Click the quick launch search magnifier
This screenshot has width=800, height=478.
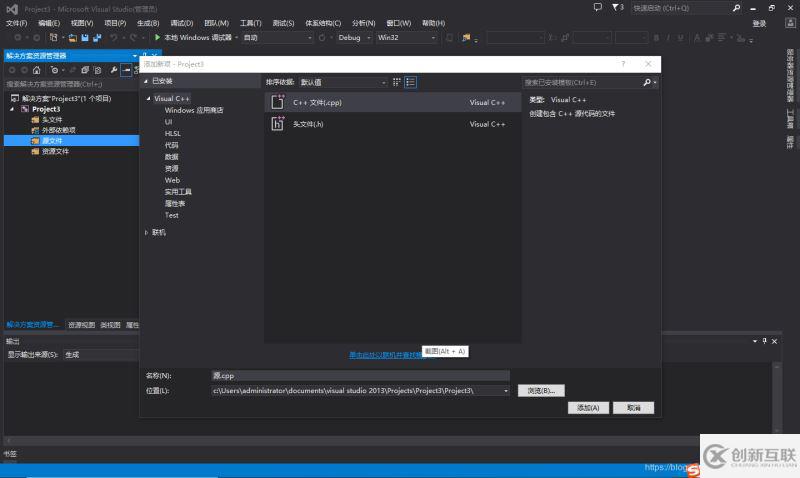click(x=736, y=8)
